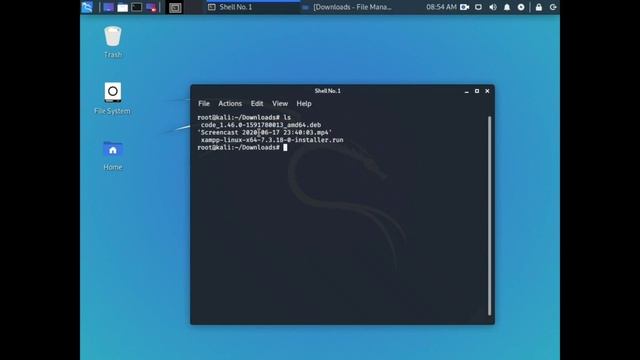640x360 pixels.
Task: Open the File menu in terminal
Action: [x=204, y=104]
